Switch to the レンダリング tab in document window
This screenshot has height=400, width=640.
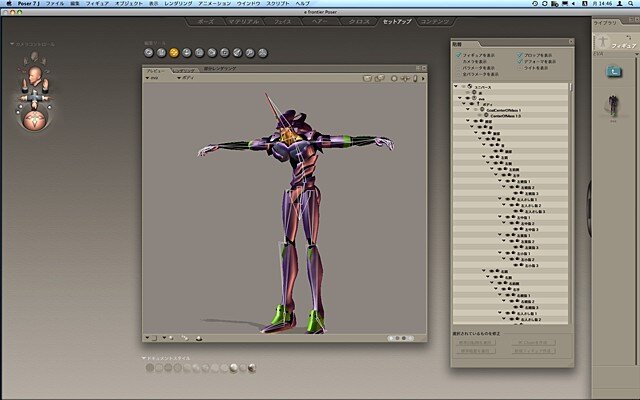[x=184, y=70]
